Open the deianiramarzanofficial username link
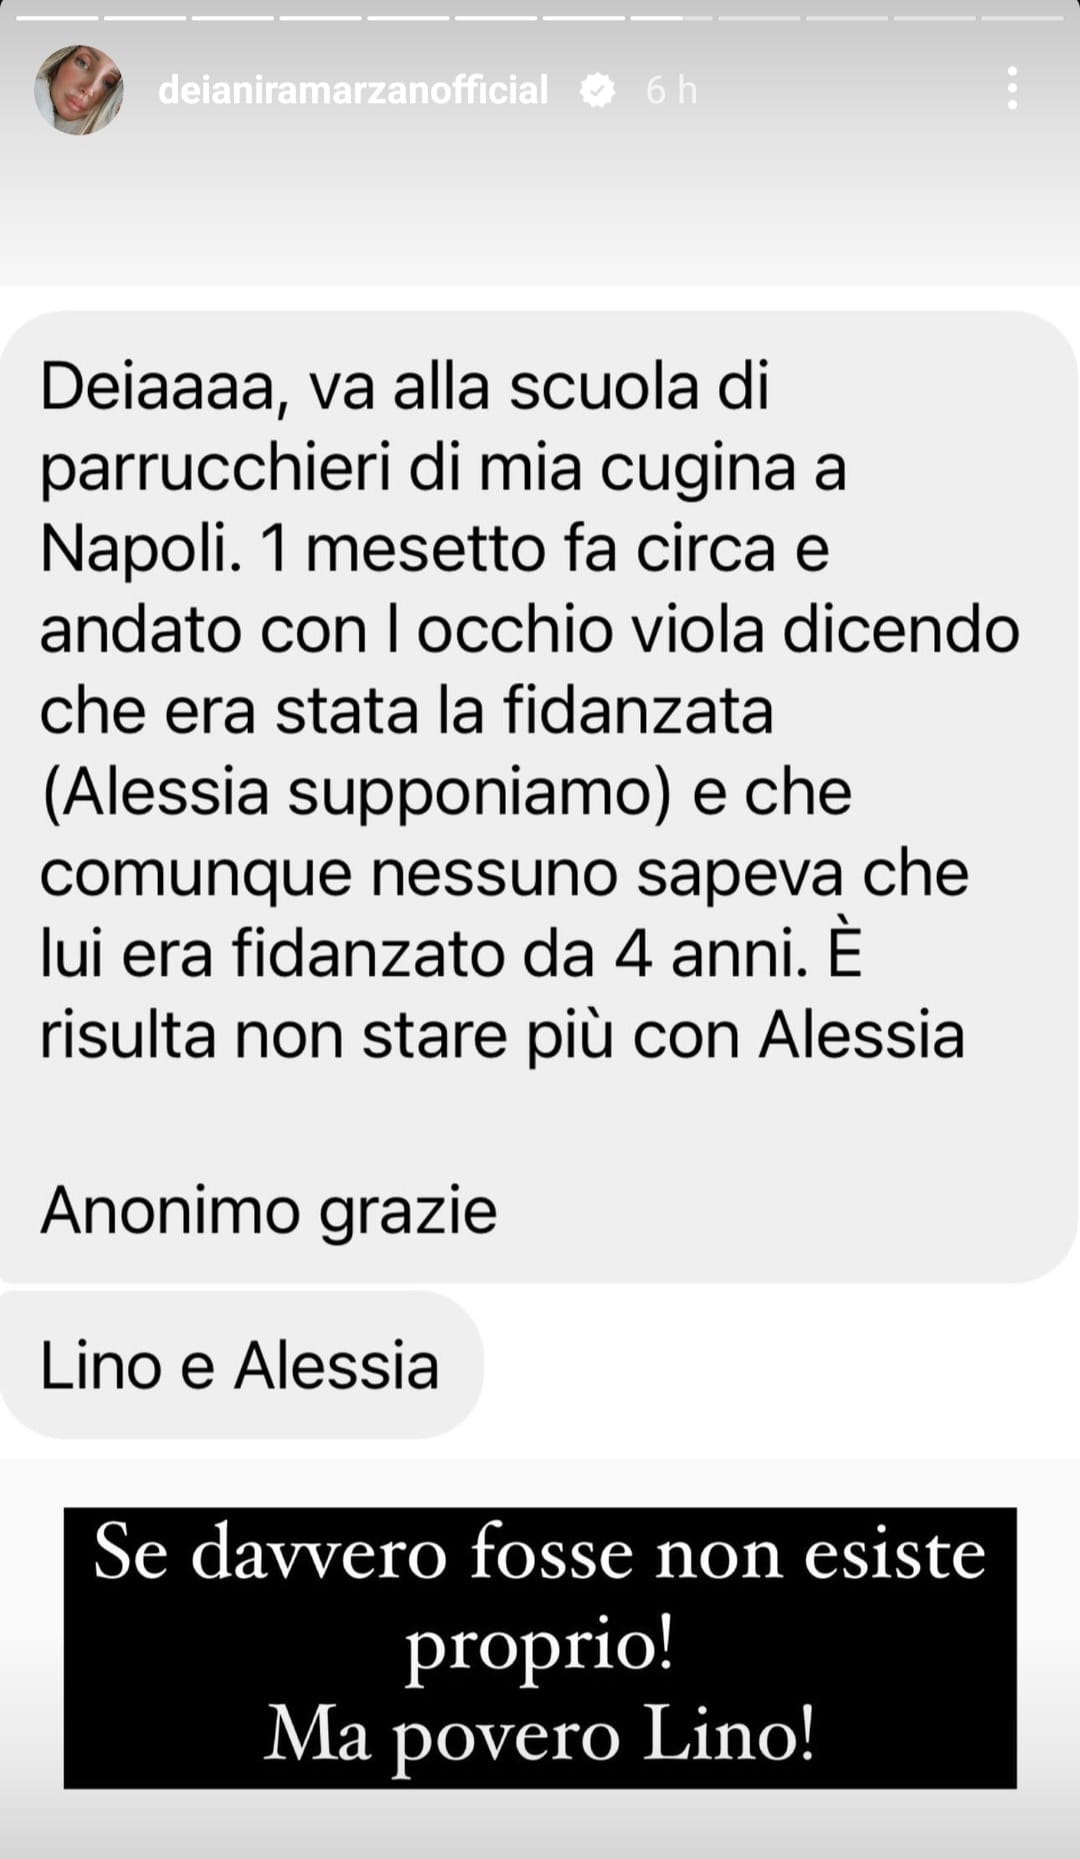1080x1859 pixels. click(353, 90)
